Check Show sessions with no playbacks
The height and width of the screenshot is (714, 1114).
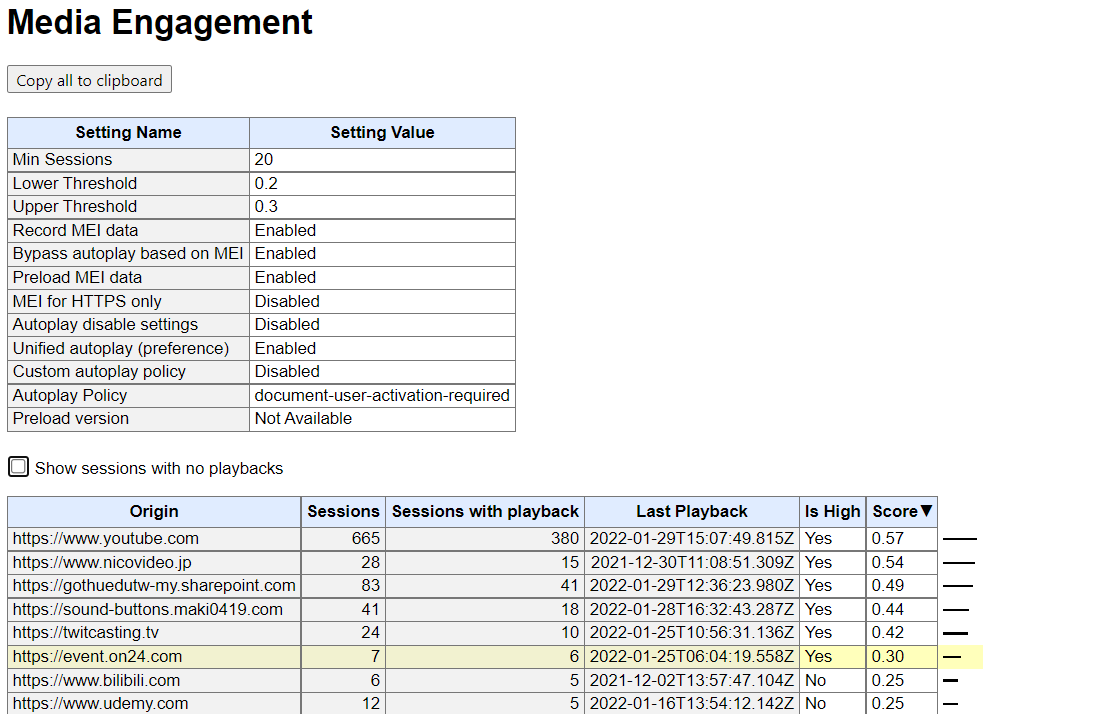click(18, 466)
